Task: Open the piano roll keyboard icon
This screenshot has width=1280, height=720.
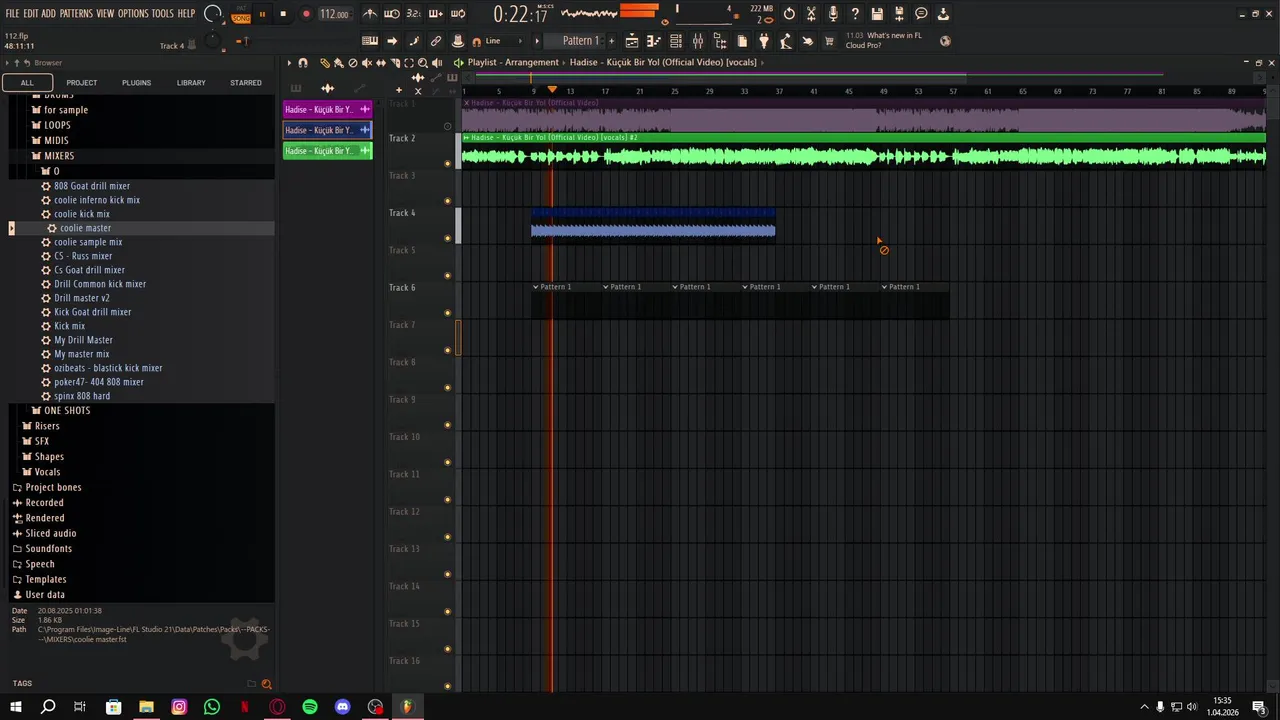Action: [x=654, y=41]
